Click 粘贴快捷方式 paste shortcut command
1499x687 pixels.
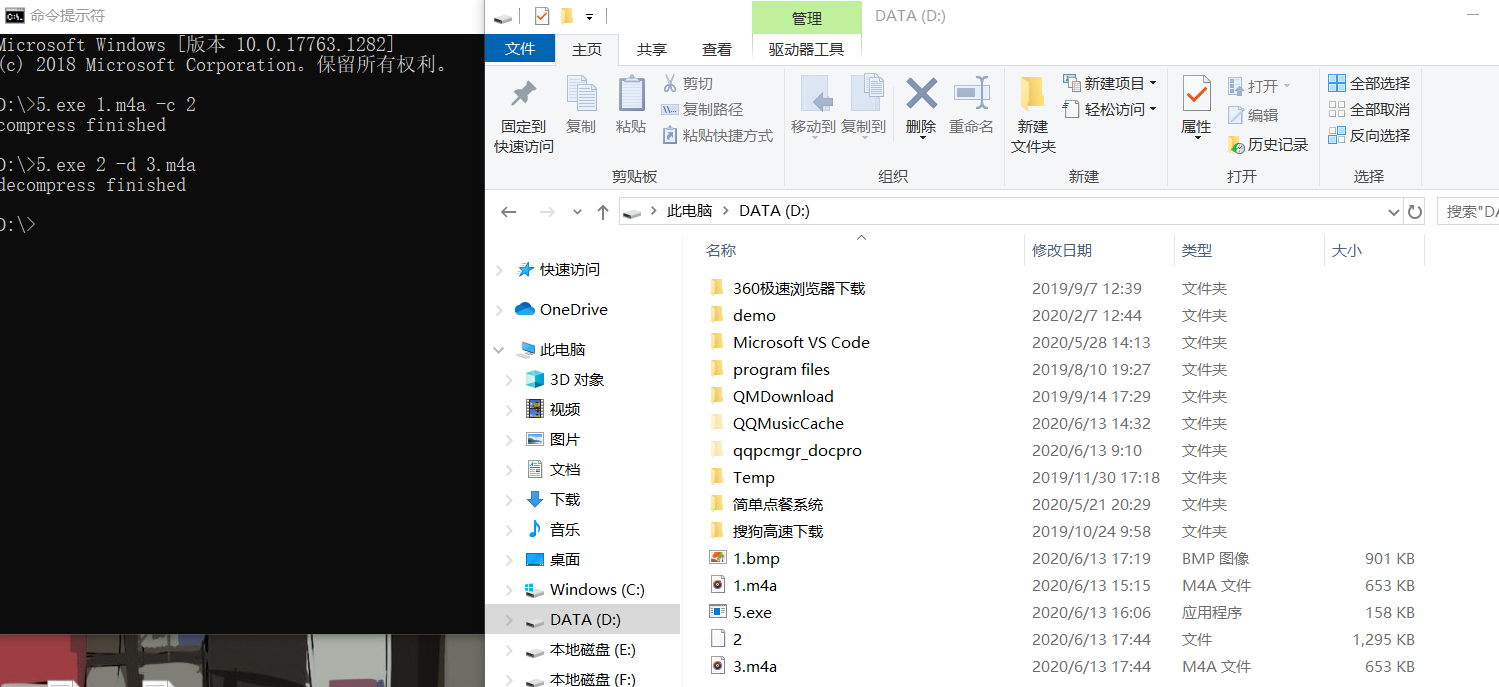(x=718, y=136)
